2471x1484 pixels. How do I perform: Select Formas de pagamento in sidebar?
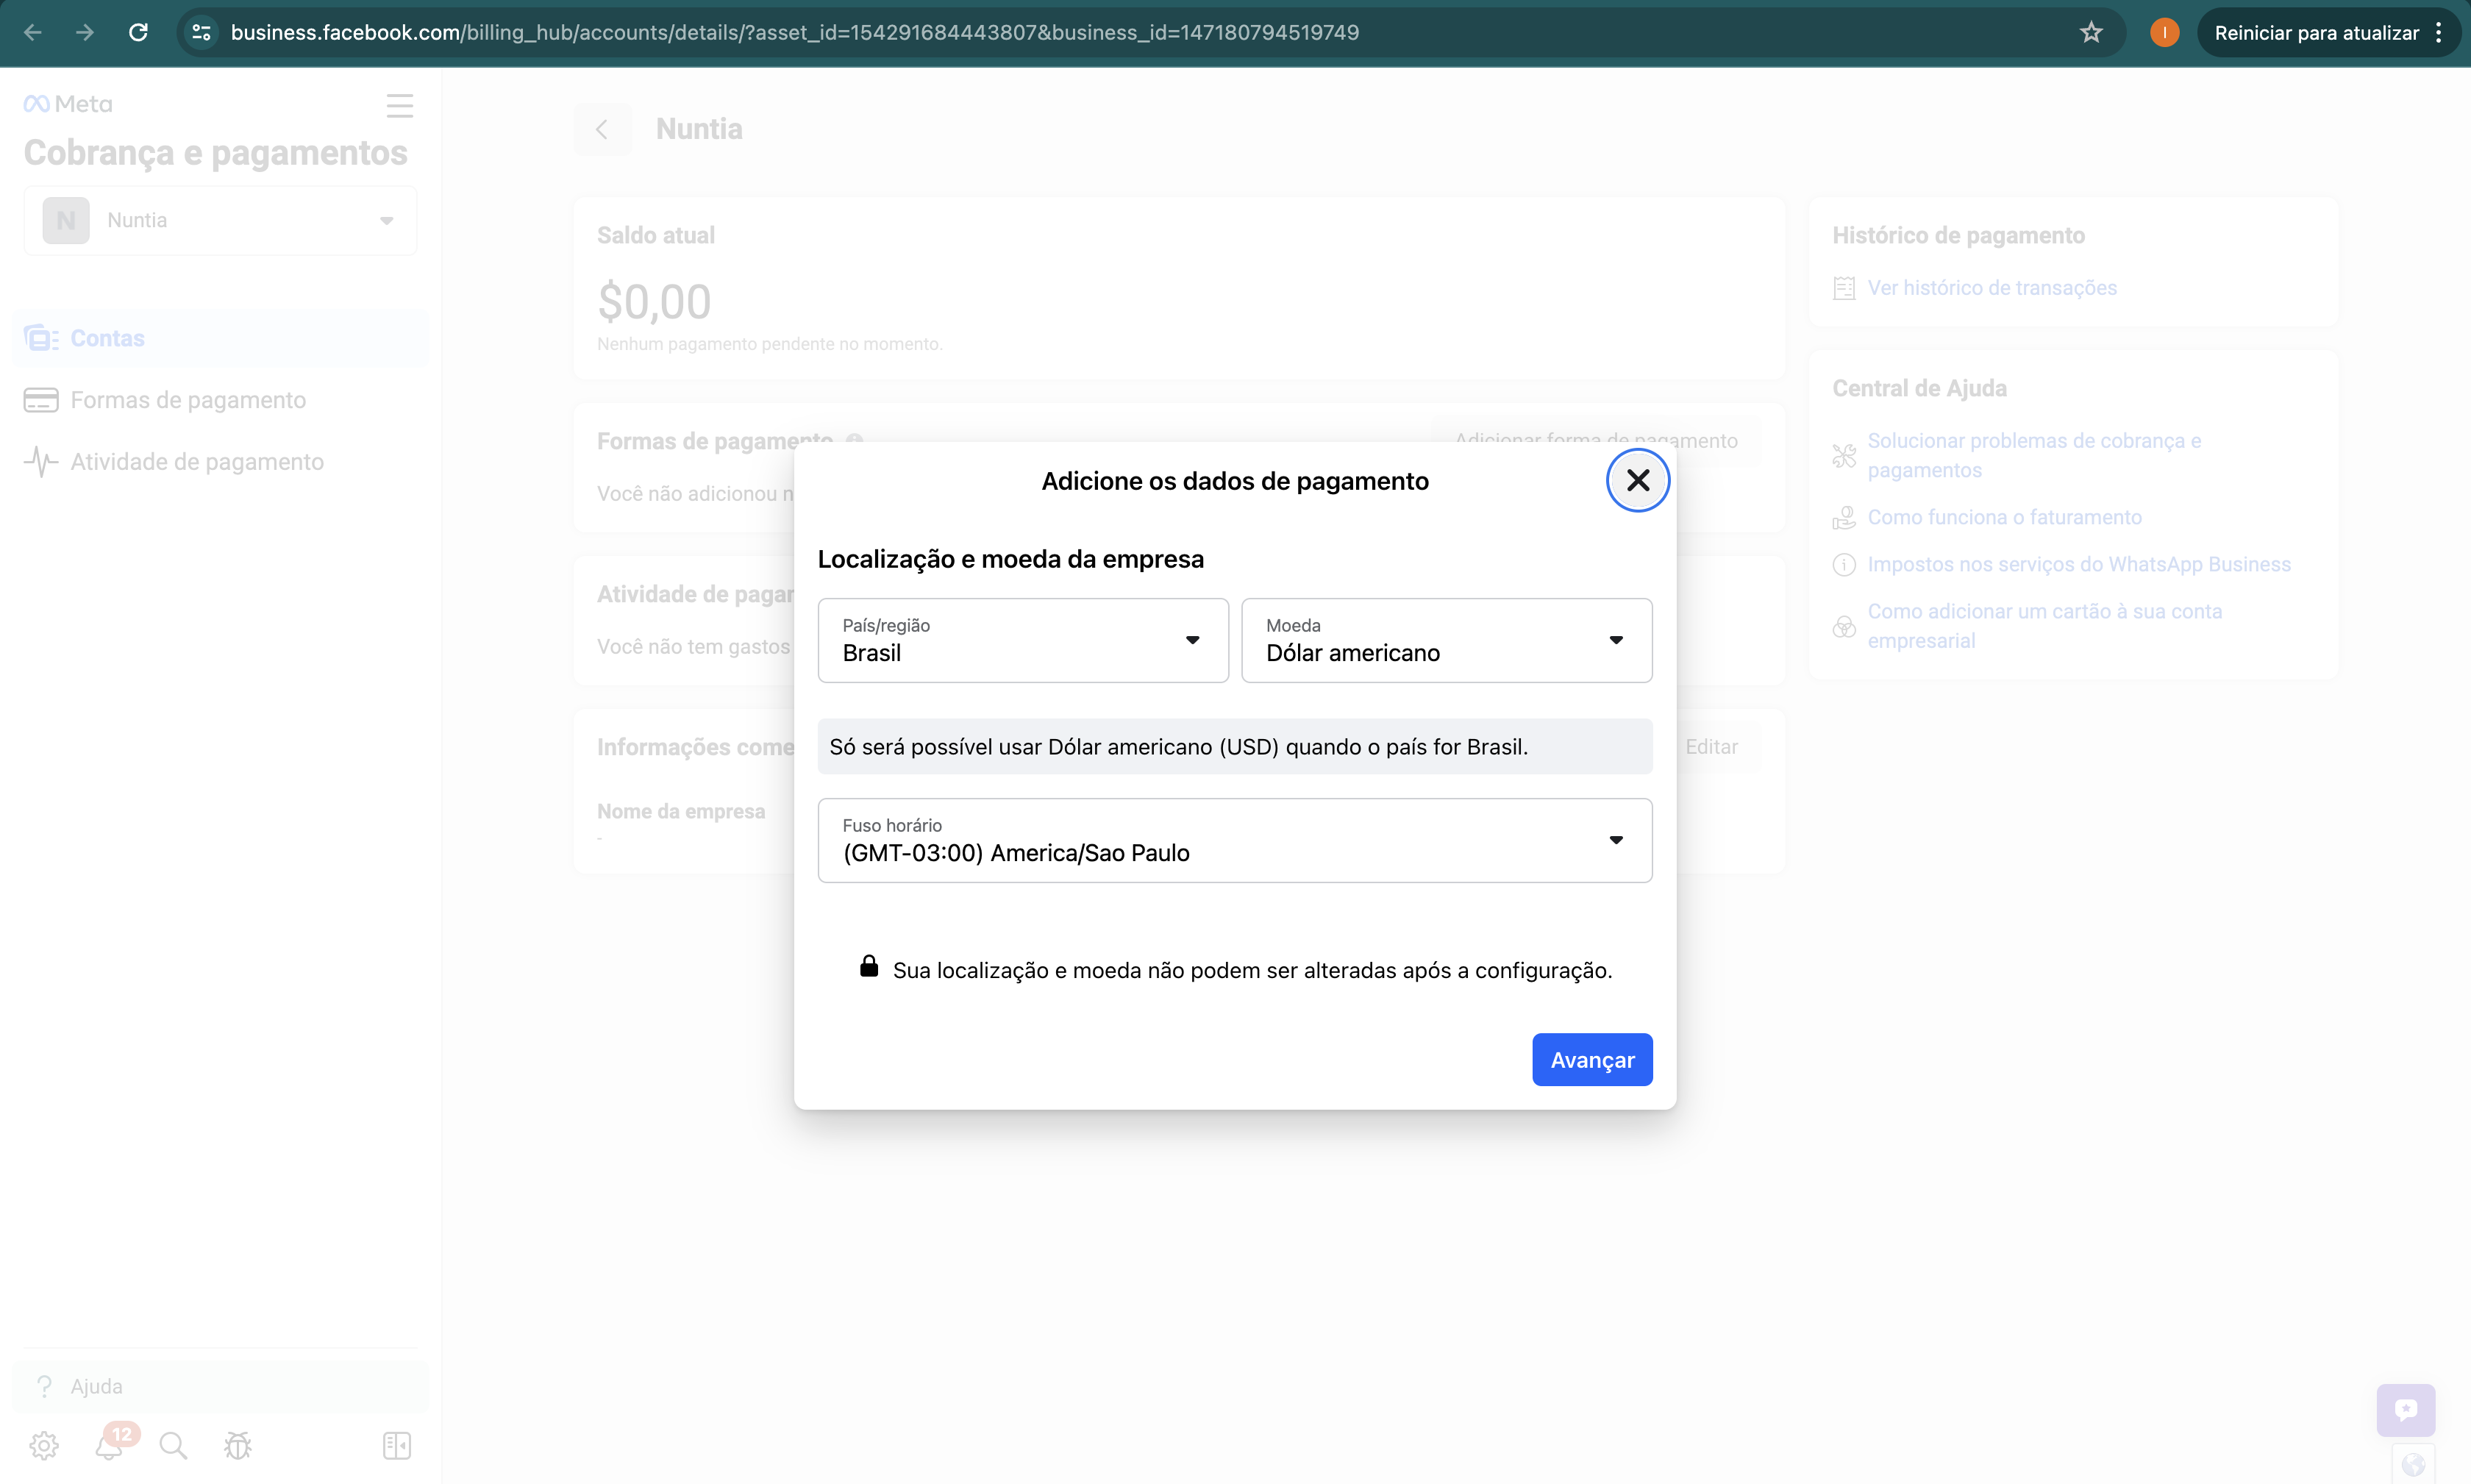tap(220, 400)
